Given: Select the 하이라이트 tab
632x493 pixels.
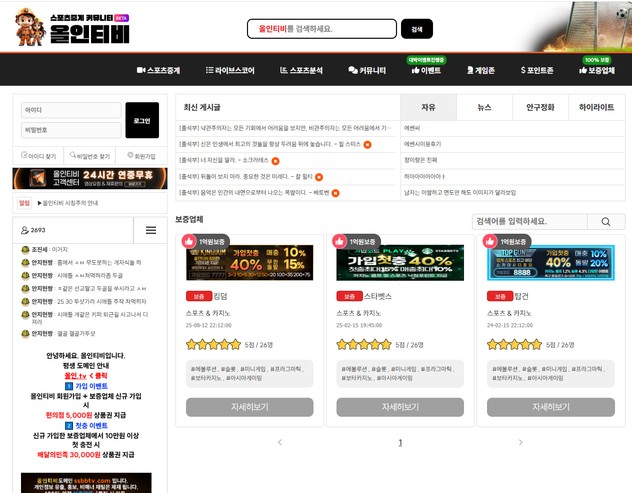Looking at the screenshot, I should tap(597, 107).
